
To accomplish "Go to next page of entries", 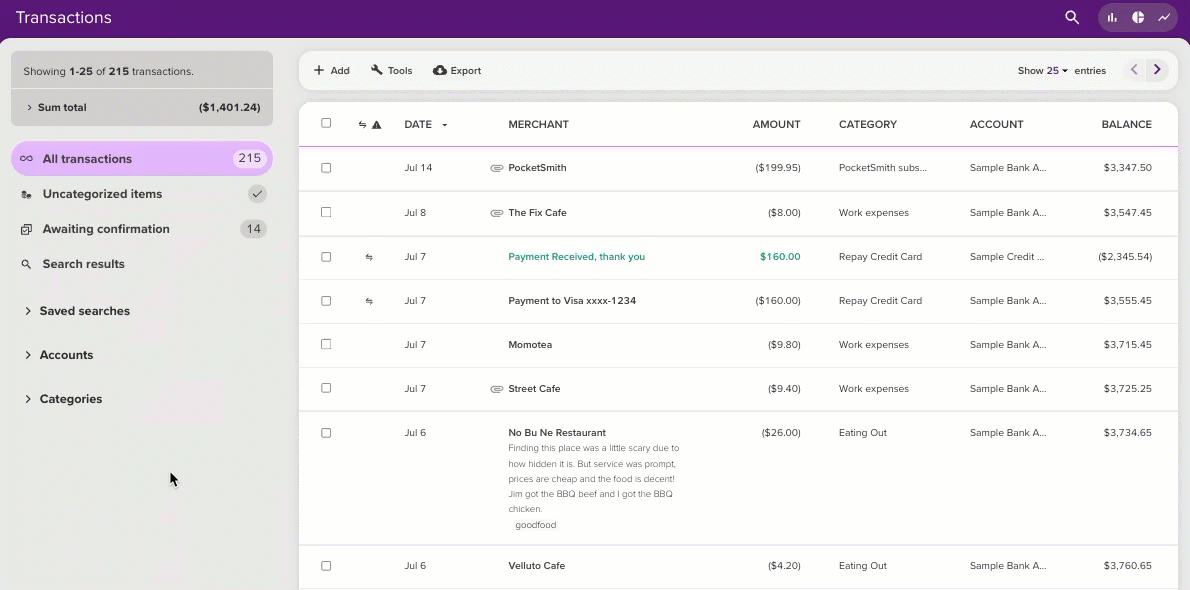I will tap(1157, 70).
